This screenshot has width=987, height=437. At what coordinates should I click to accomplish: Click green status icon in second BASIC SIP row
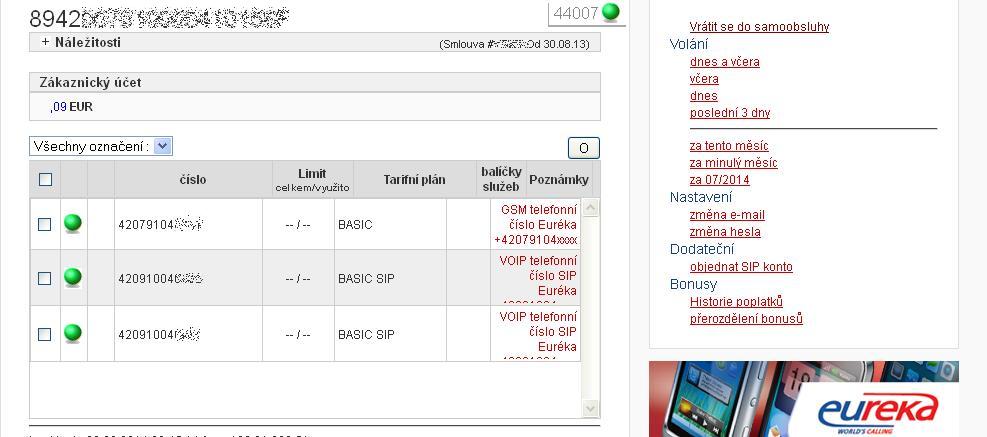72,277
